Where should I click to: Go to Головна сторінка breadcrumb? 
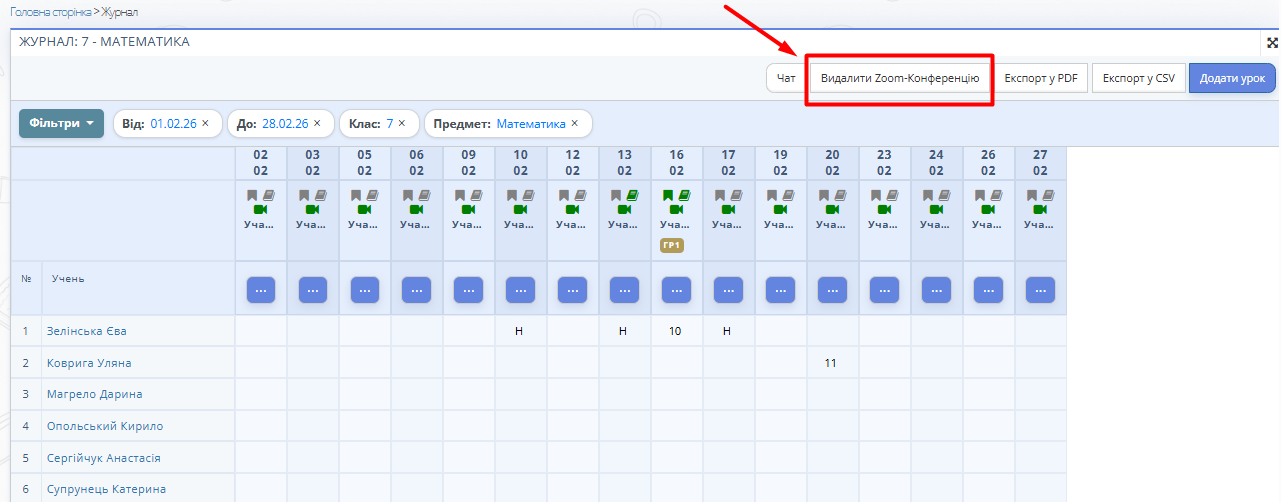50,12
